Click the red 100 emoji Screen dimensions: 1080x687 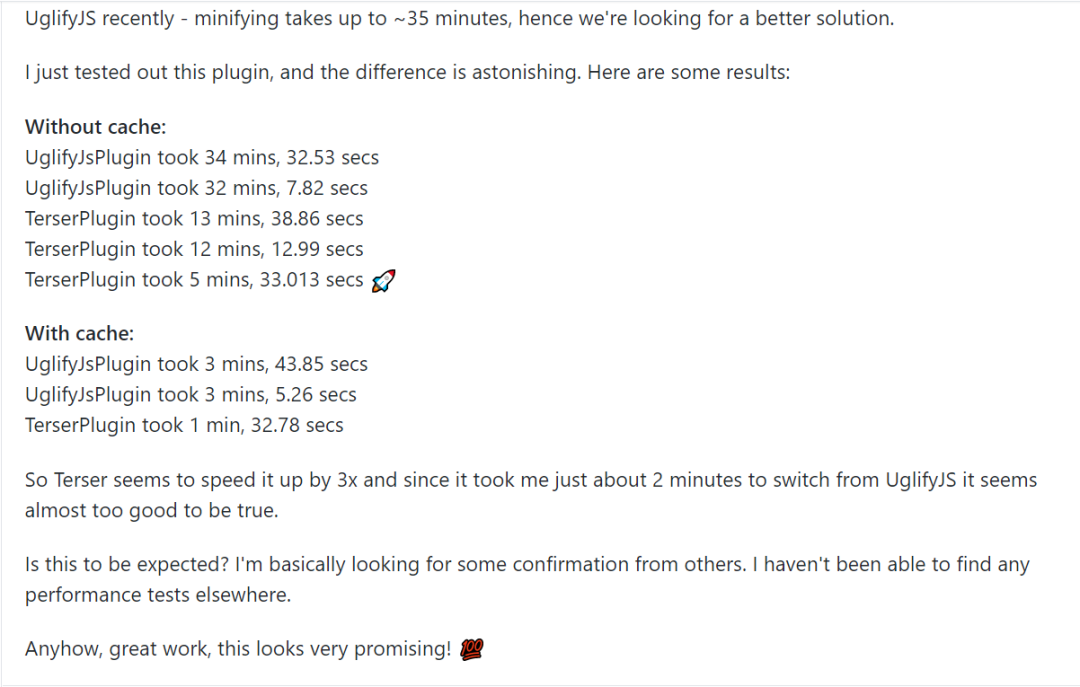[x=472, y=650]
